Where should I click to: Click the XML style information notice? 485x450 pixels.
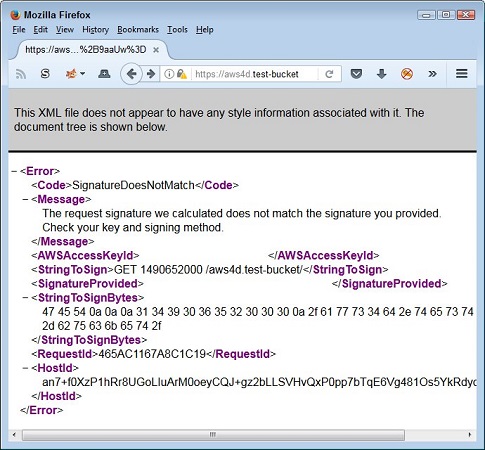point(219,120)
